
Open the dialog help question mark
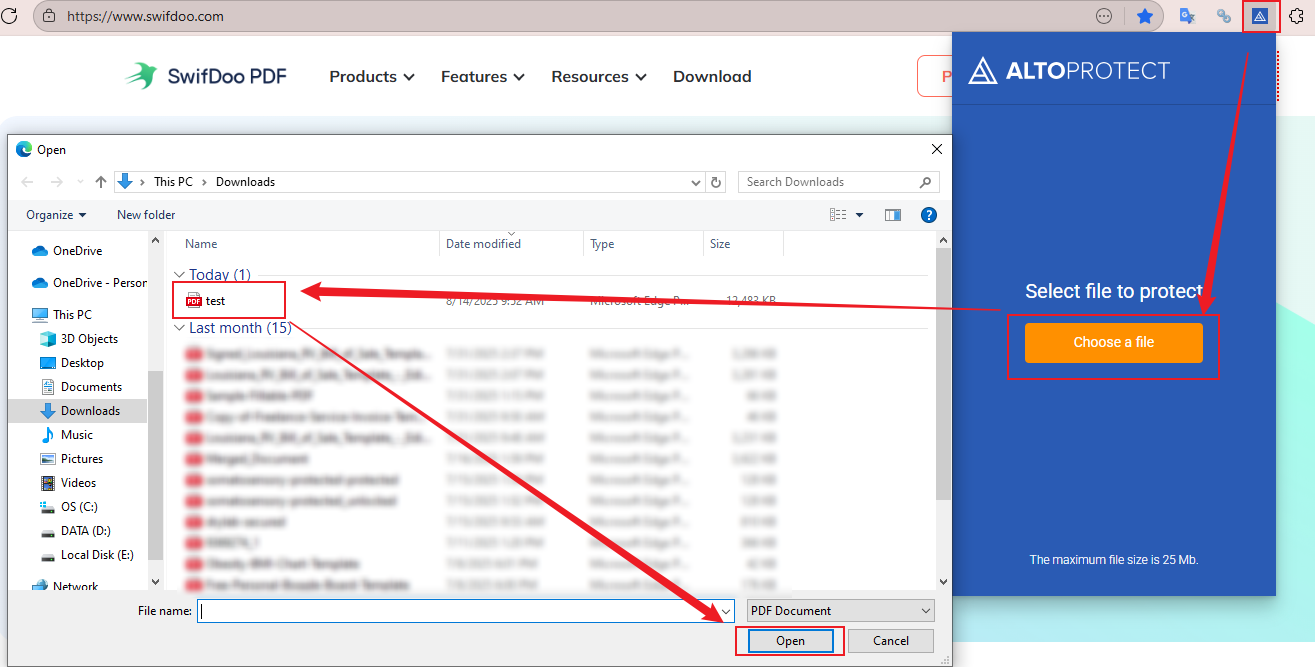(928, 215)
